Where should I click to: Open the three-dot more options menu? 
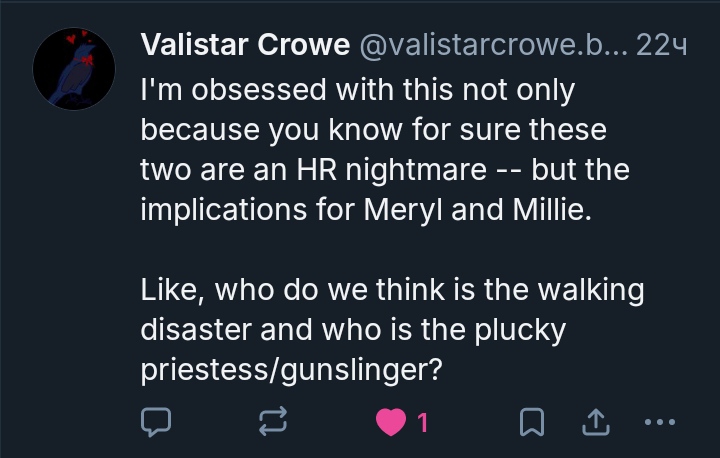tap(660, 423)
